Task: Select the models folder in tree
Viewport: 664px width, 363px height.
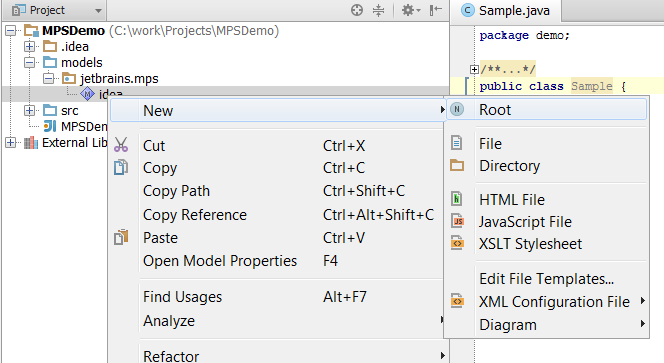Action: pos(82,63)
